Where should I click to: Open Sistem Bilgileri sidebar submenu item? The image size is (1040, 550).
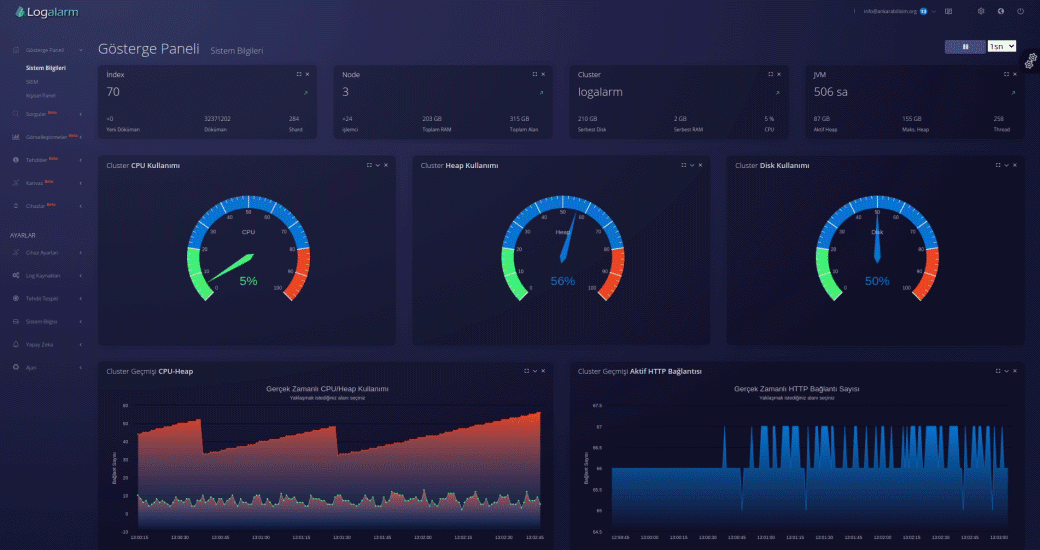click(x=46, y=68)
